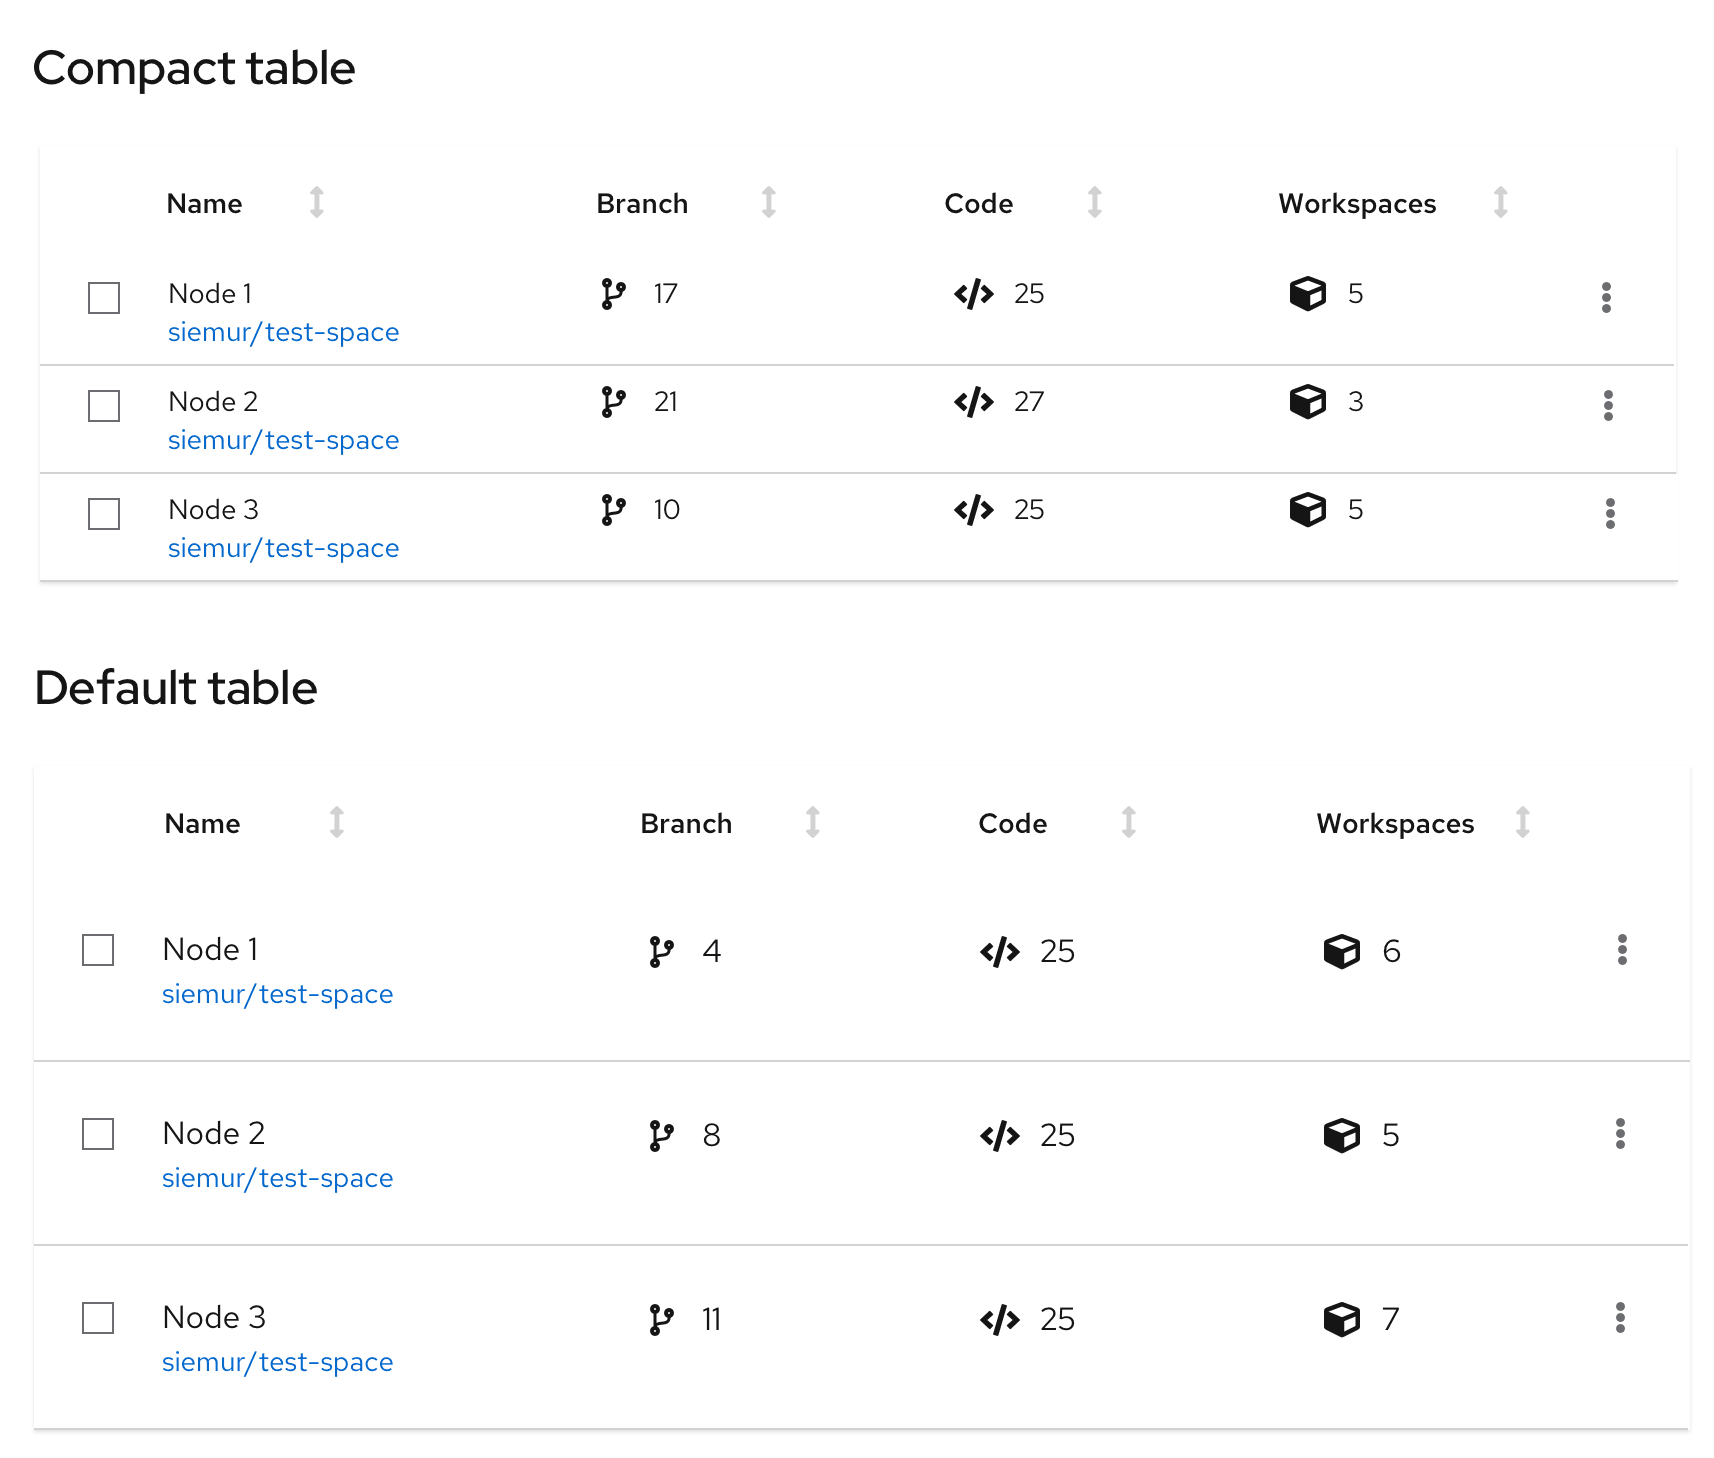Click the Code column header in default table
Viewport: 1714px width, 1458px height.
1012,824
